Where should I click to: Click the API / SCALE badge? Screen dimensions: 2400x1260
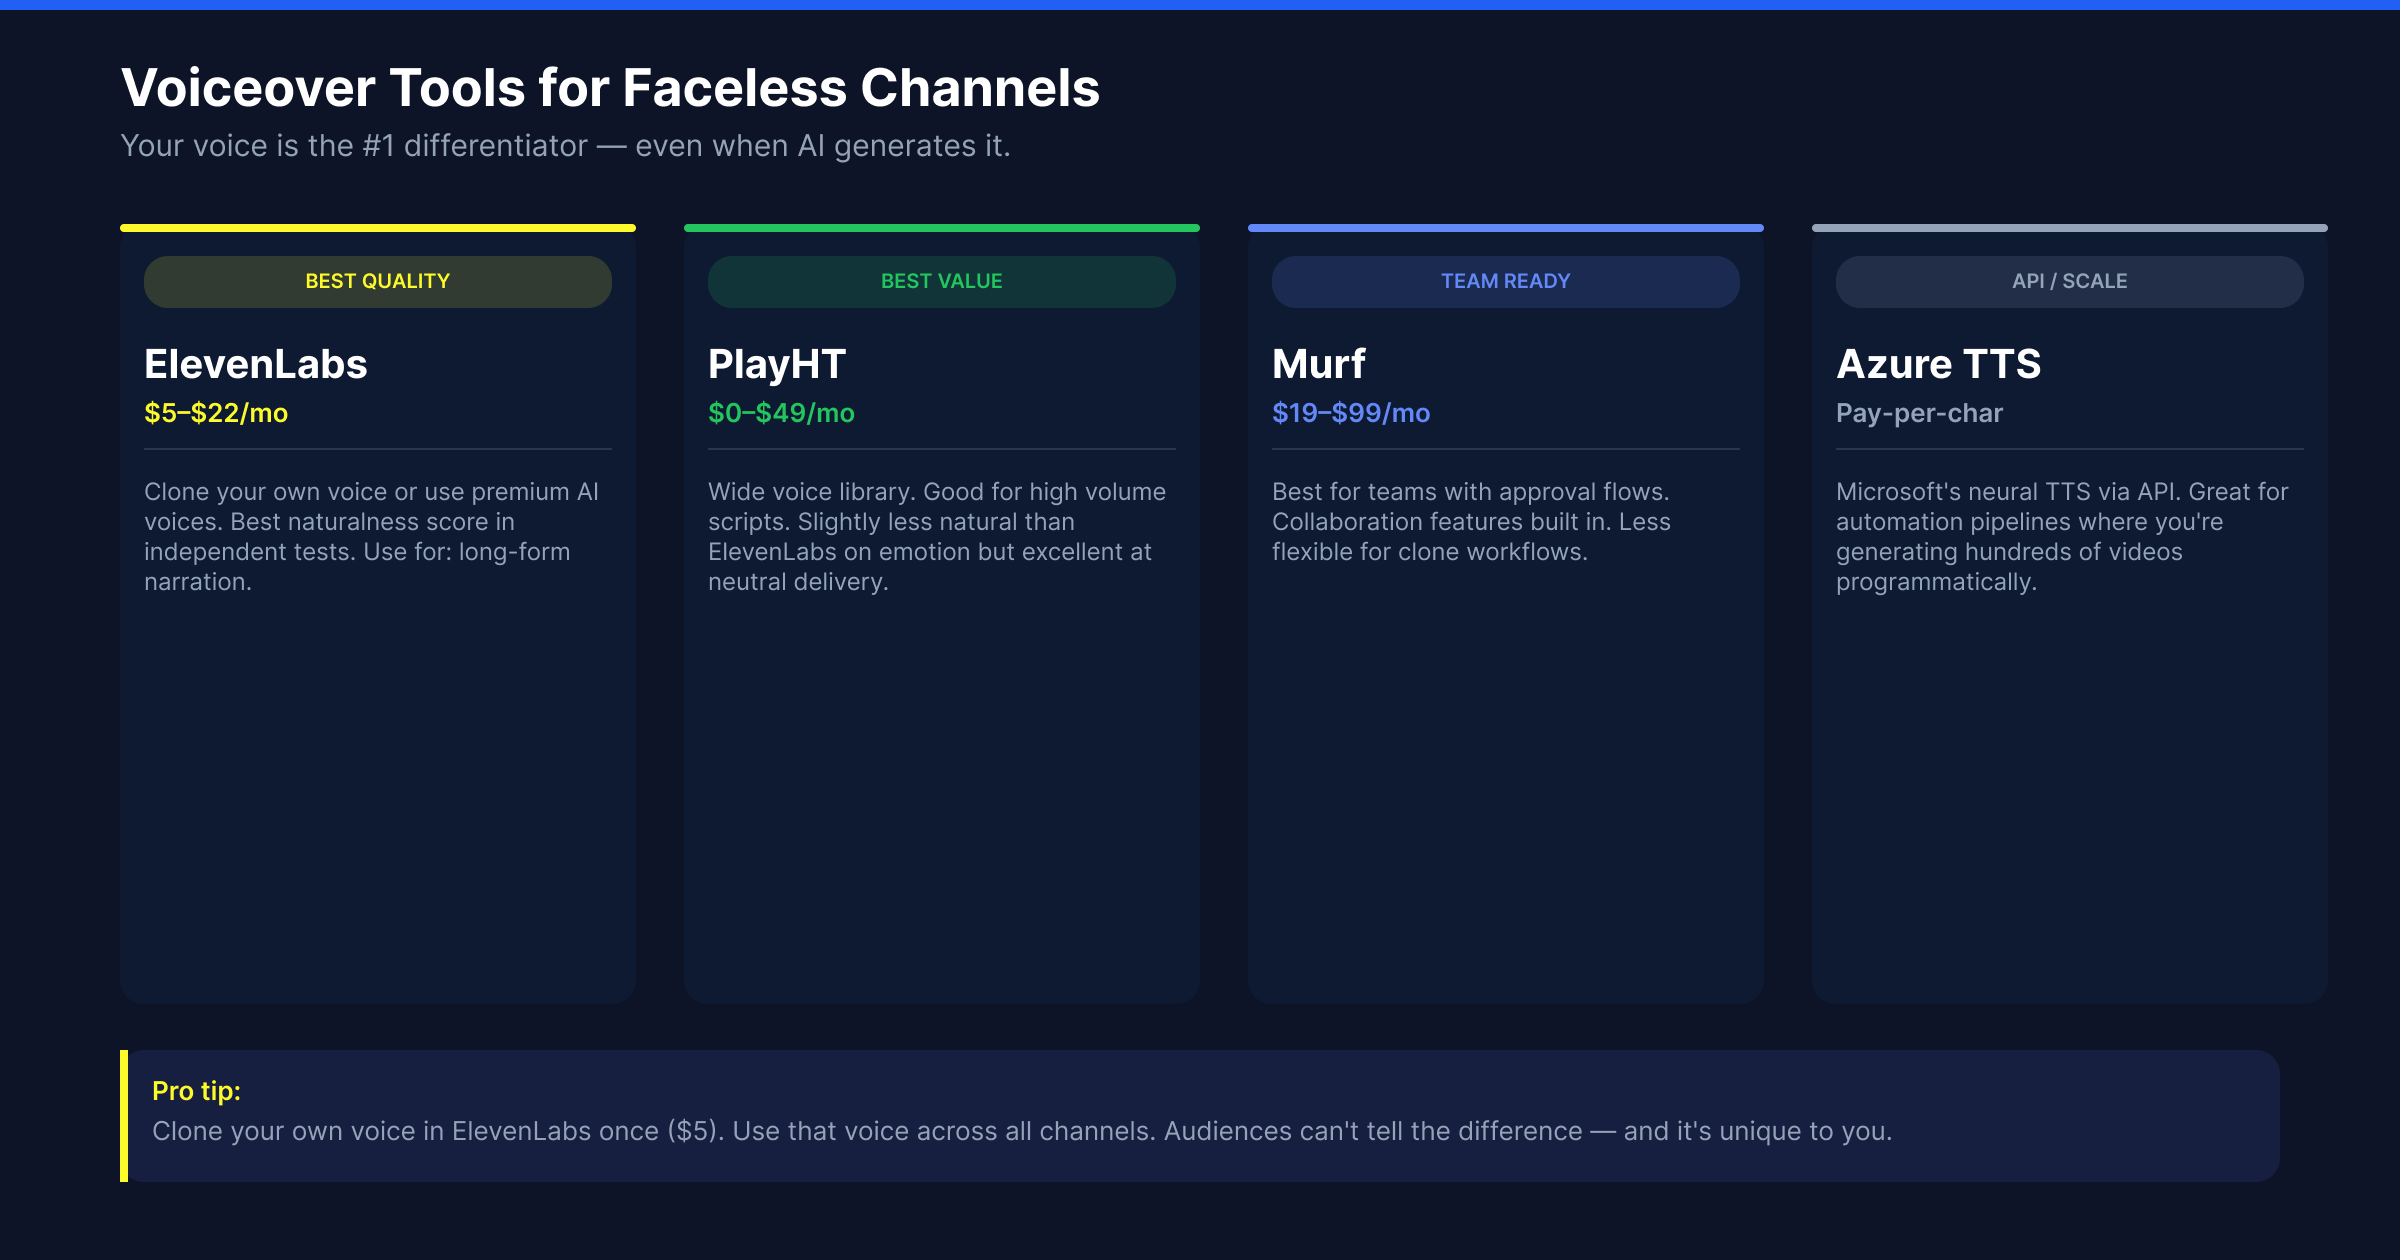(x=2070, y=282)
